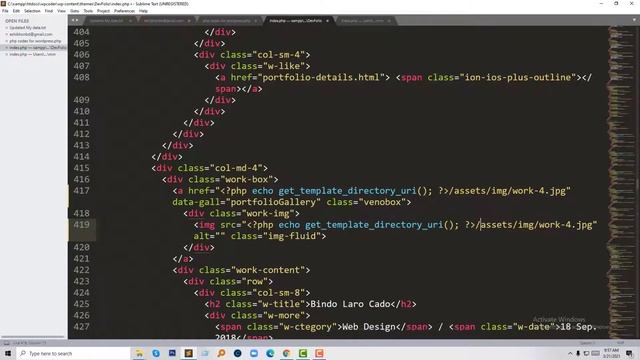Open Microsoft Edge from taskbar
Image resolution: width=640 pixels, height=360 pixels.
tap(270, 353)
